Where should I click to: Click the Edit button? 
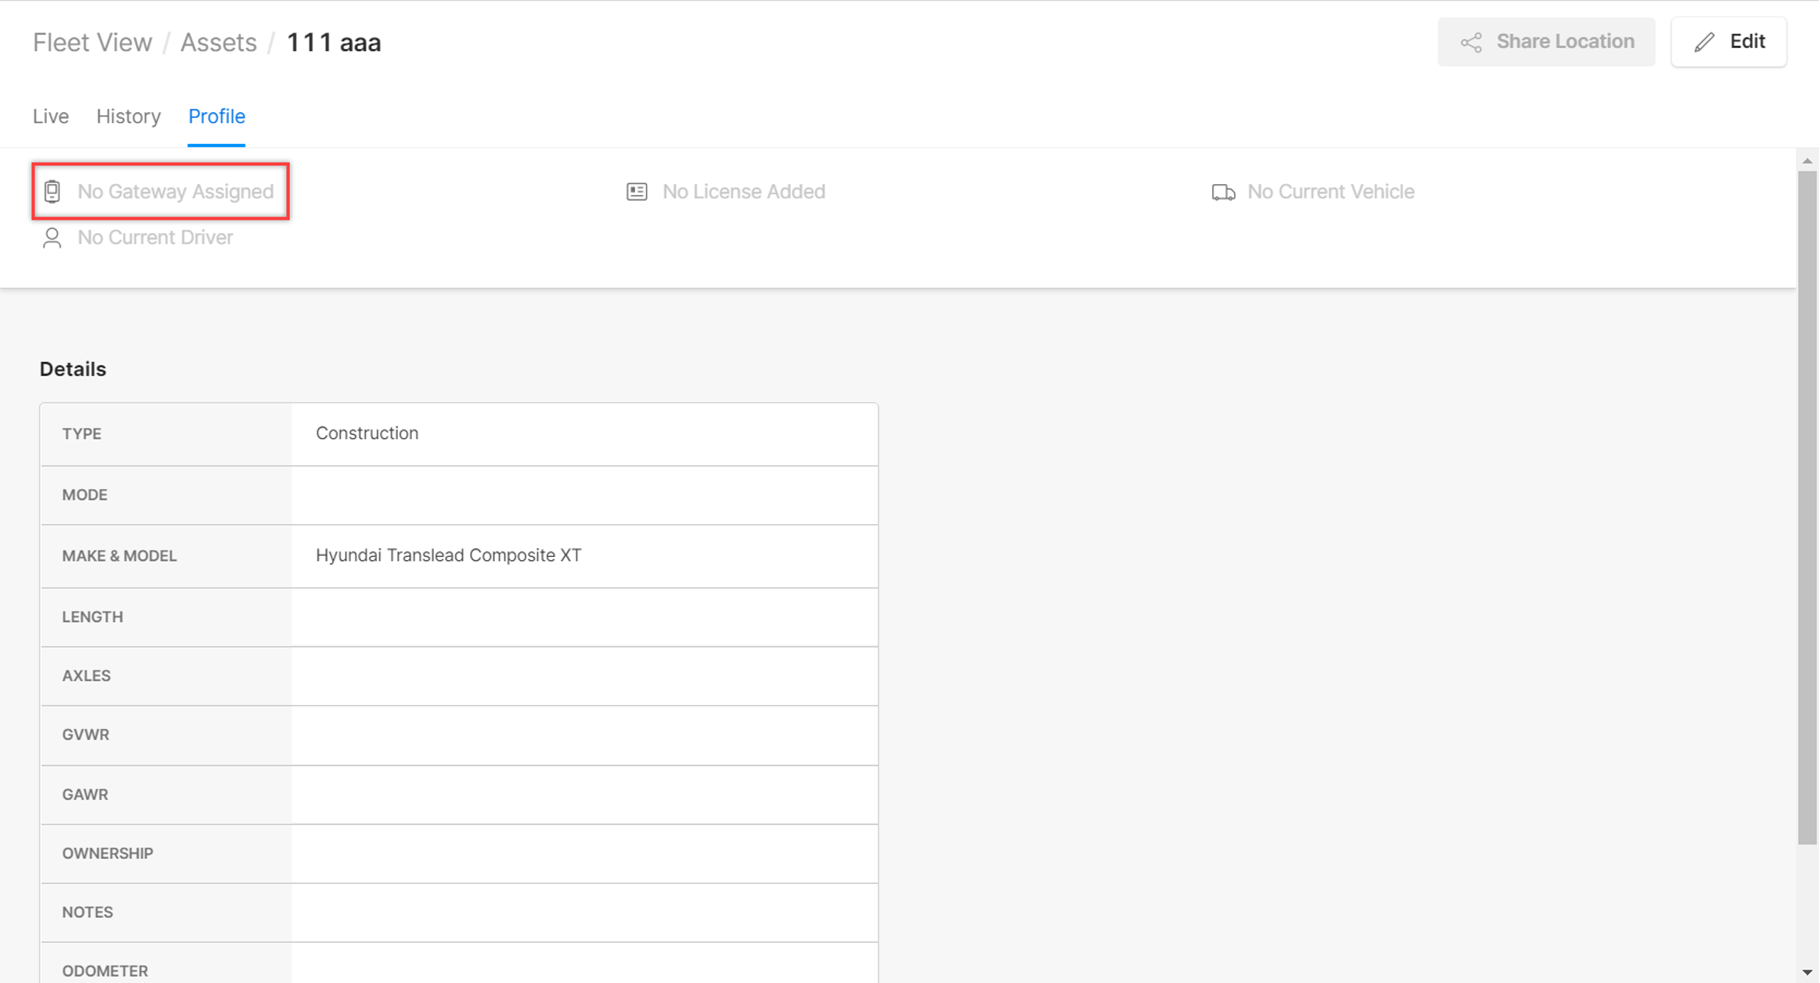click(x=1729, y=42)
